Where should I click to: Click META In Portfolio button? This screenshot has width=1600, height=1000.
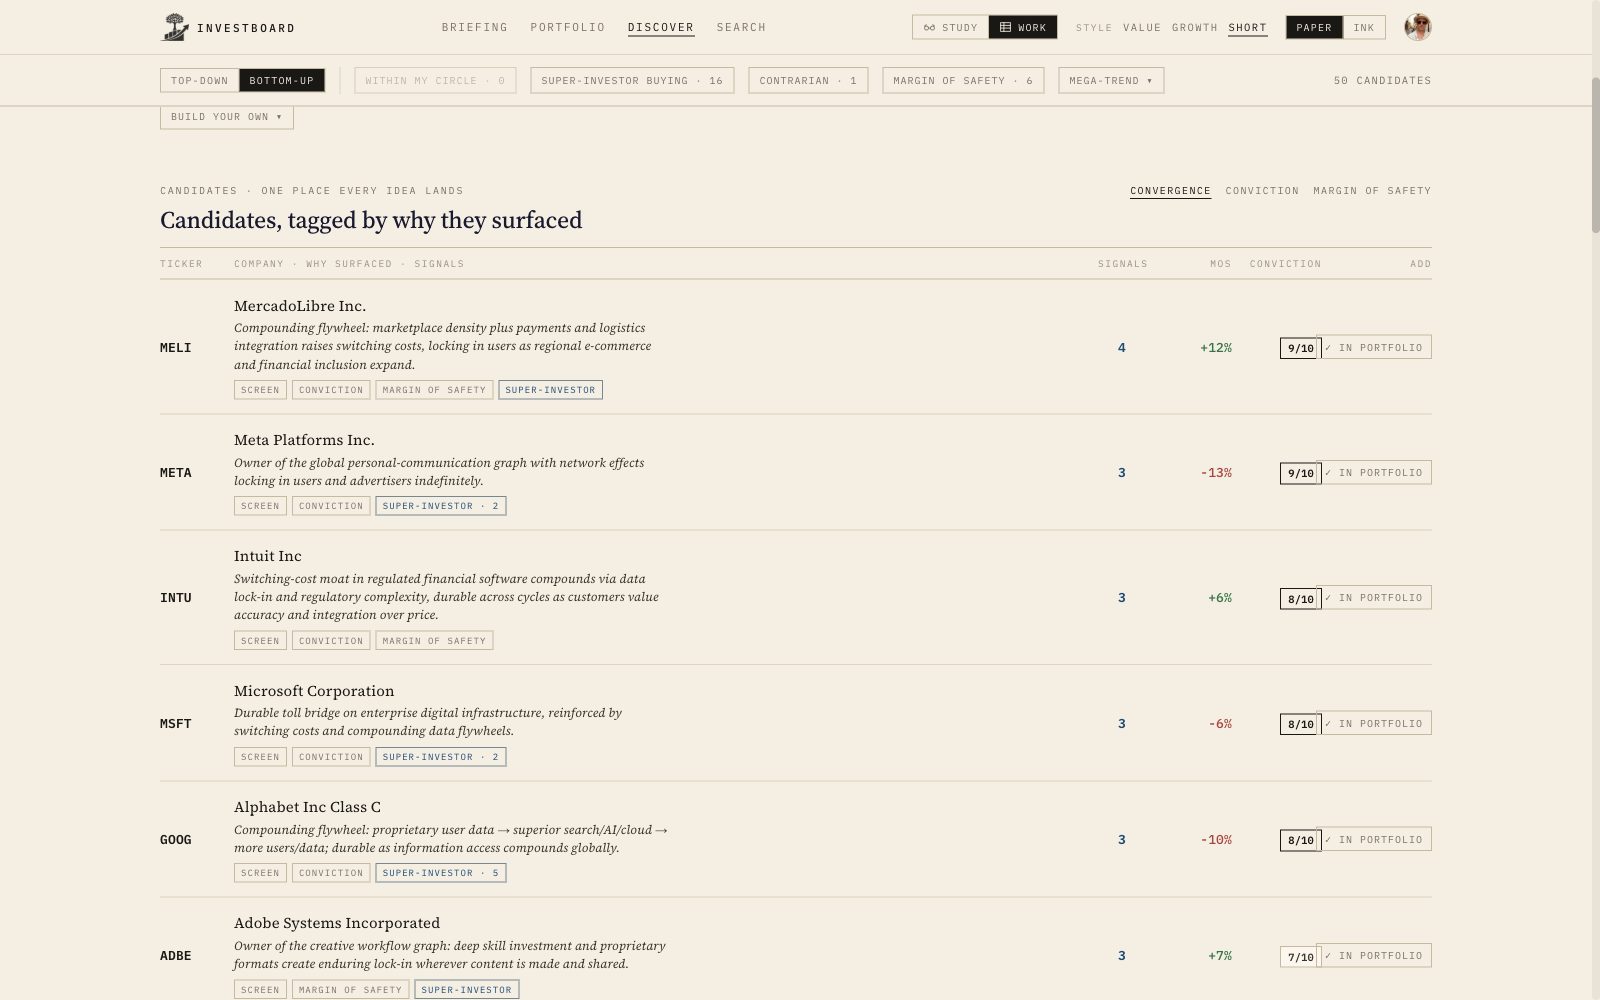tap(1375, 472)
